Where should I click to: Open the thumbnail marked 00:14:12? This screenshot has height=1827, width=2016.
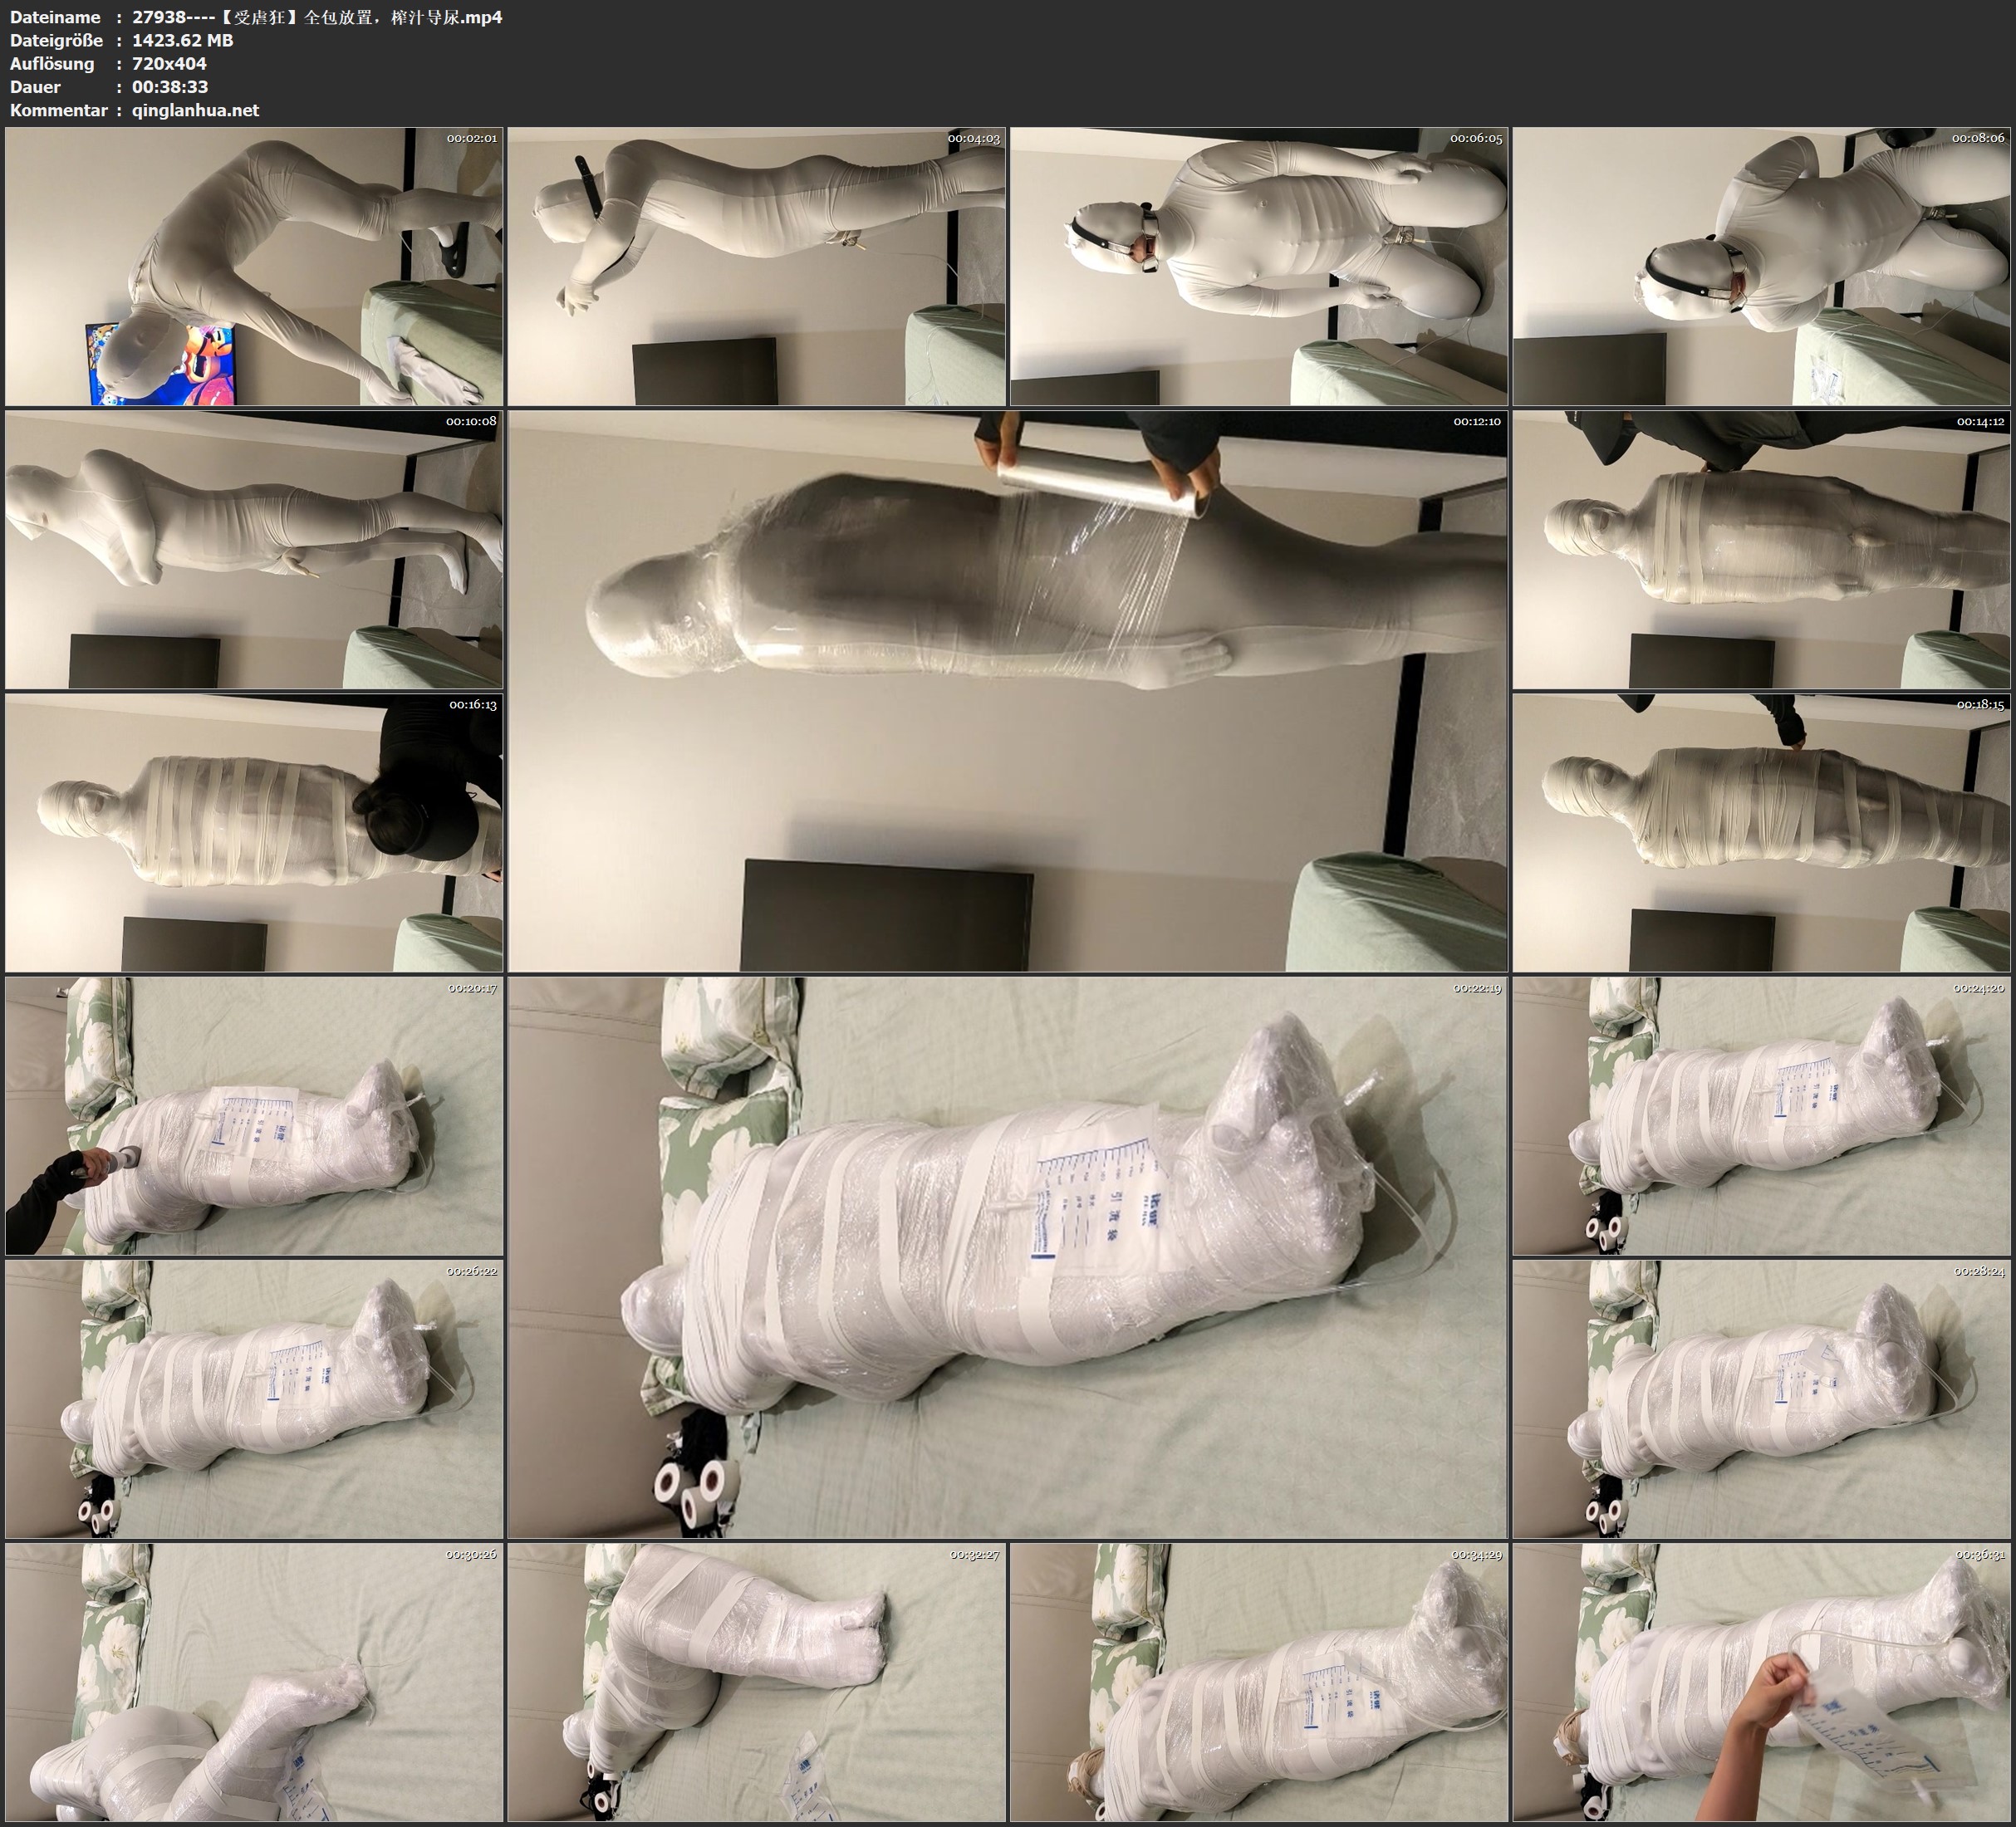click(1761, 549)
